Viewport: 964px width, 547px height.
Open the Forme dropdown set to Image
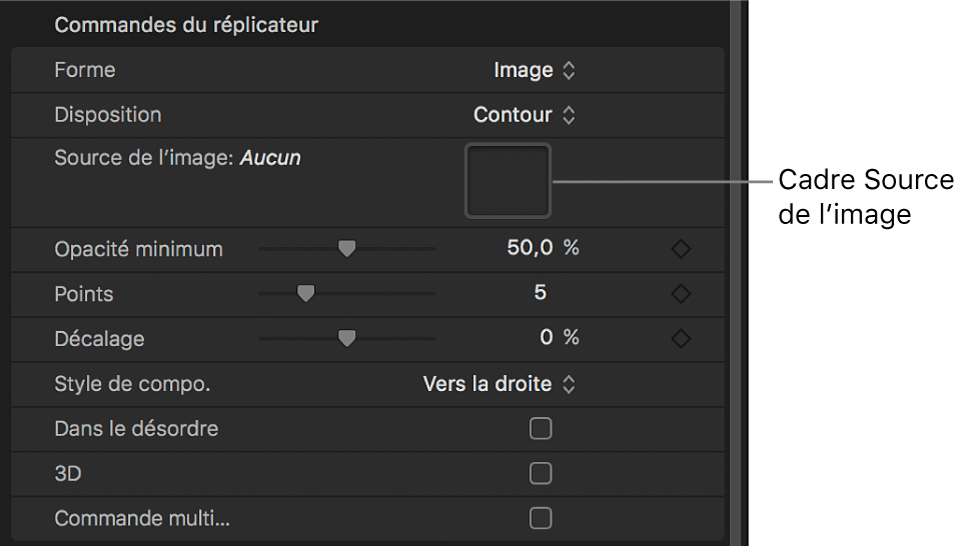click(x=535, y=70)
